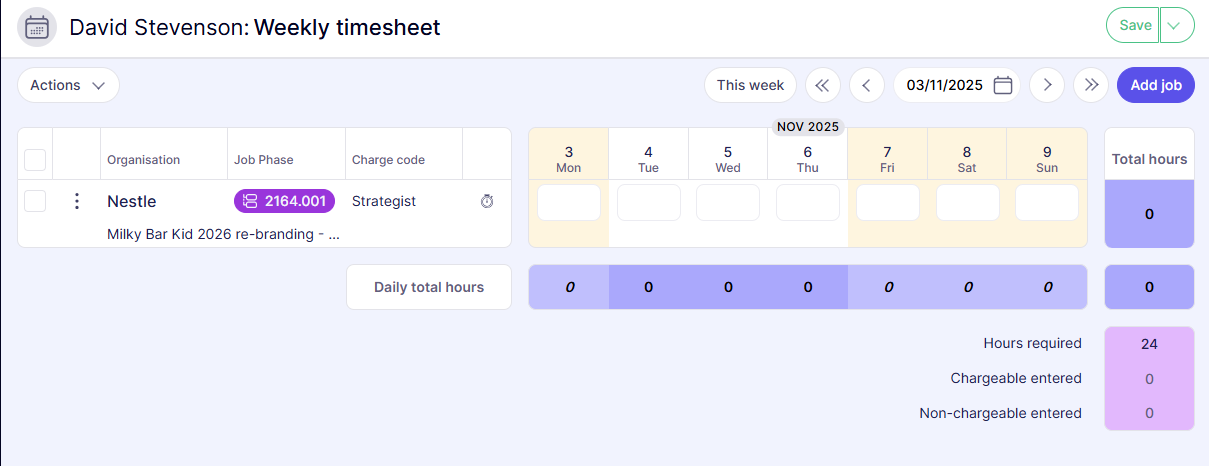Image resolution: width=1209 pixels, height=466 pixels.
Task: Jump forward several weeks with double-right arrows
Action: 1091,85
